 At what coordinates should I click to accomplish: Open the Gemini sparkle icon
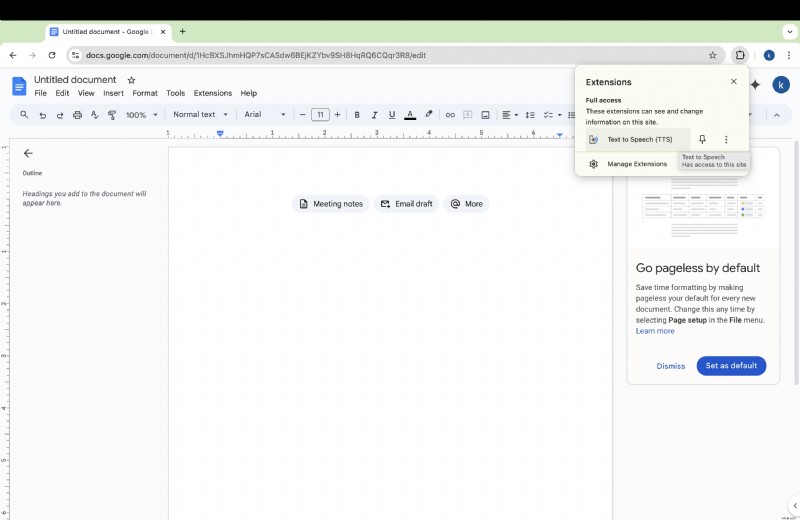tap(755, 85)
